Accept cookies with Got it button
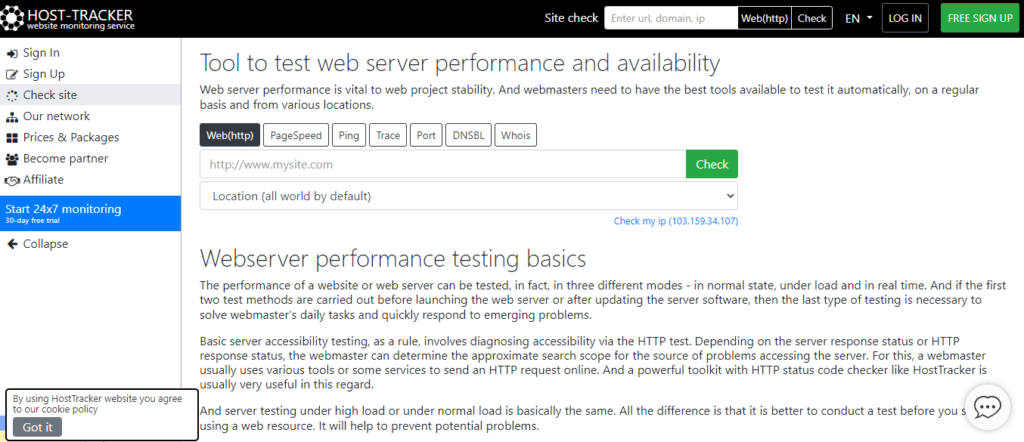The height and width of the screenshot is (442, 1024). pos(37,427)
